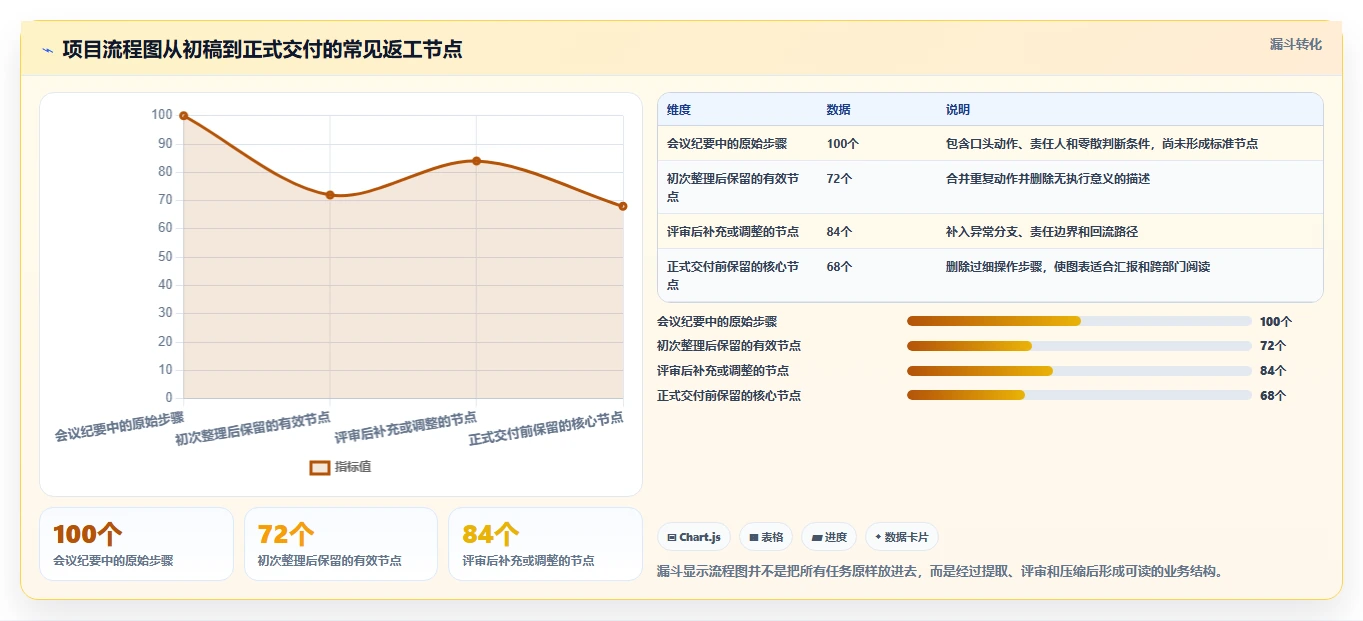Click the 100个 cell in the table
This screenshot has height=621, width=1363.
(843, 144)
